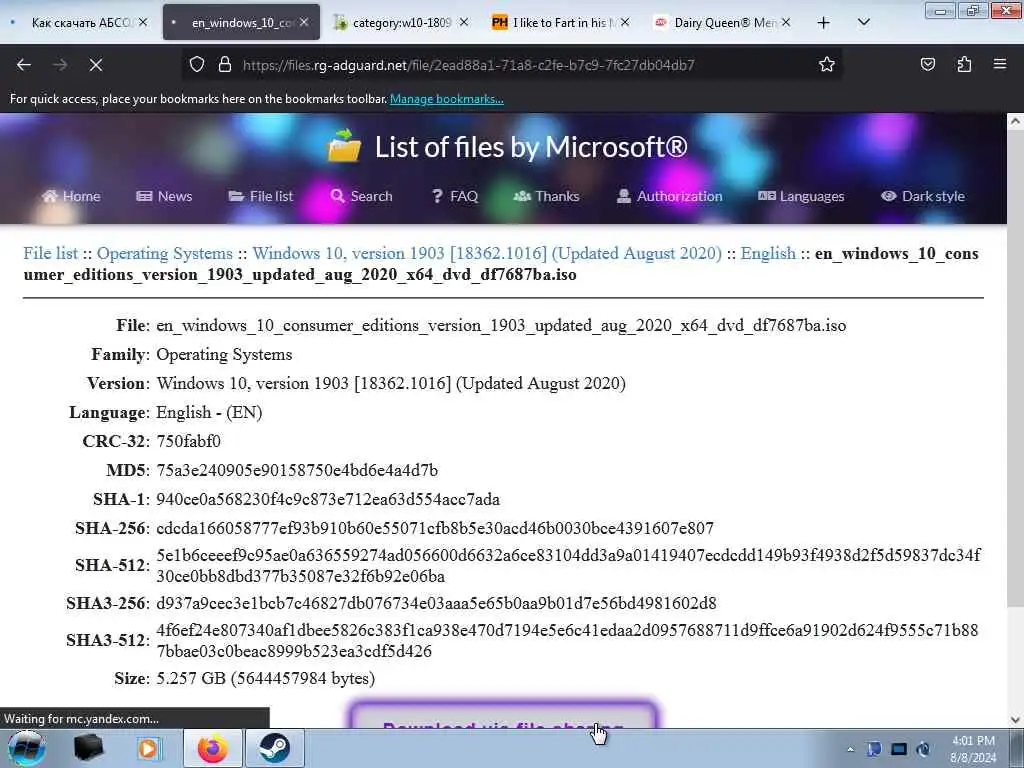Open tracking protection shield icon
This screenshot has width=1024, height=768.
point(197,65)
